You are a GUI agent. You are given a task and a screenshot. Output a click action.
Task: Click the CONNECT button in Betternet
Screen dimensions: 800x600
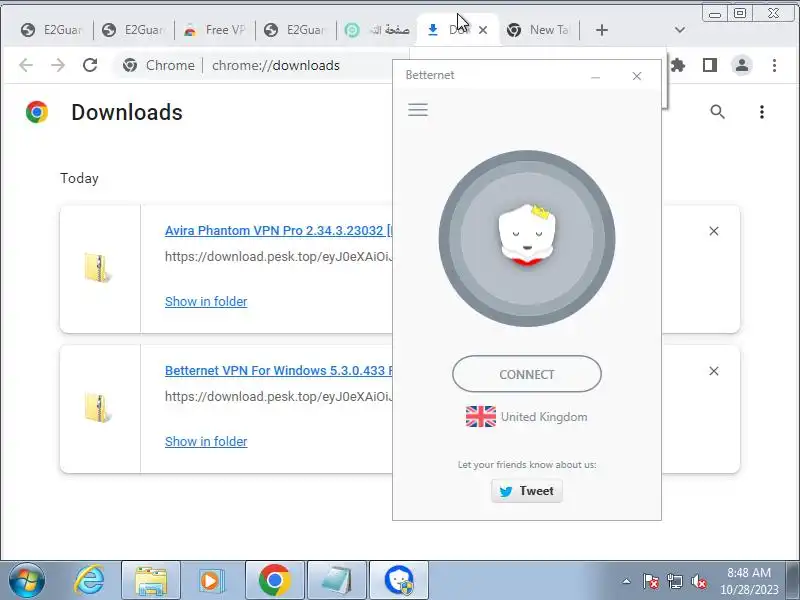coord(527,374)
